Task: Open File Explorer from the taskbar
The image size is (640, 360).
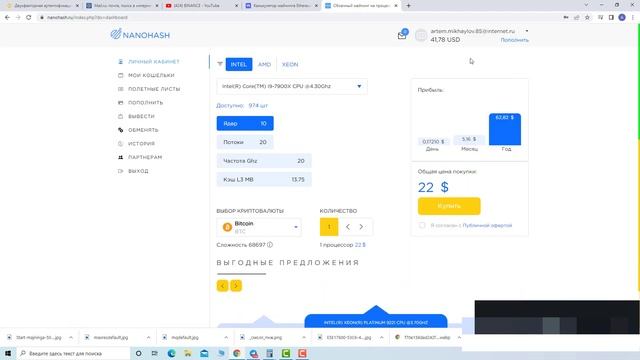Action: 188,353
